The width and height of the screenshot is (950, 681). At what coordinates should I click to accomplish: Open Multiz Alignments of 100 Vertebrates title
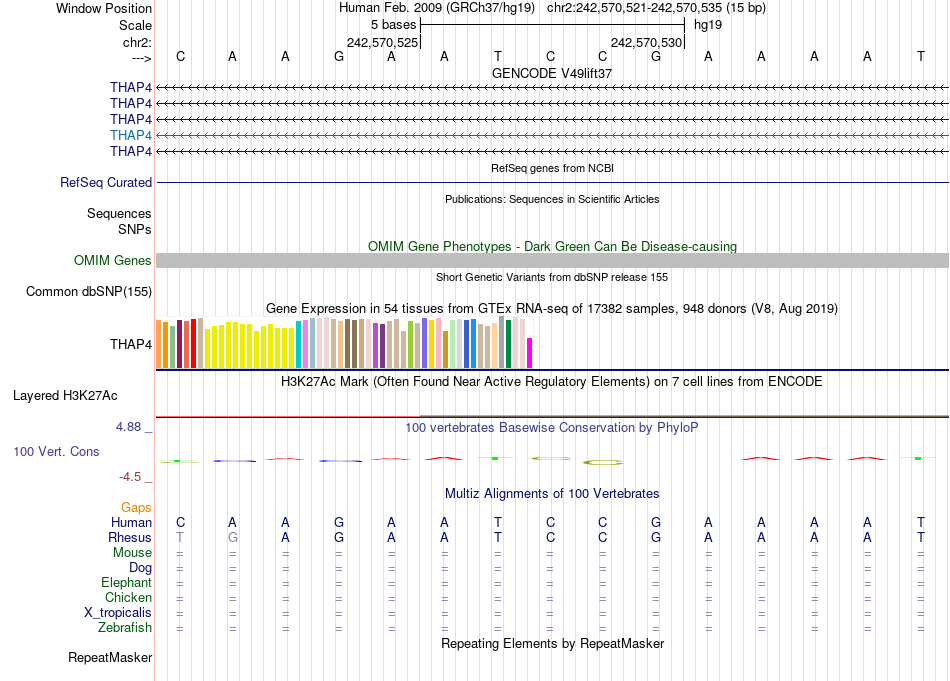tap(552, 494)
